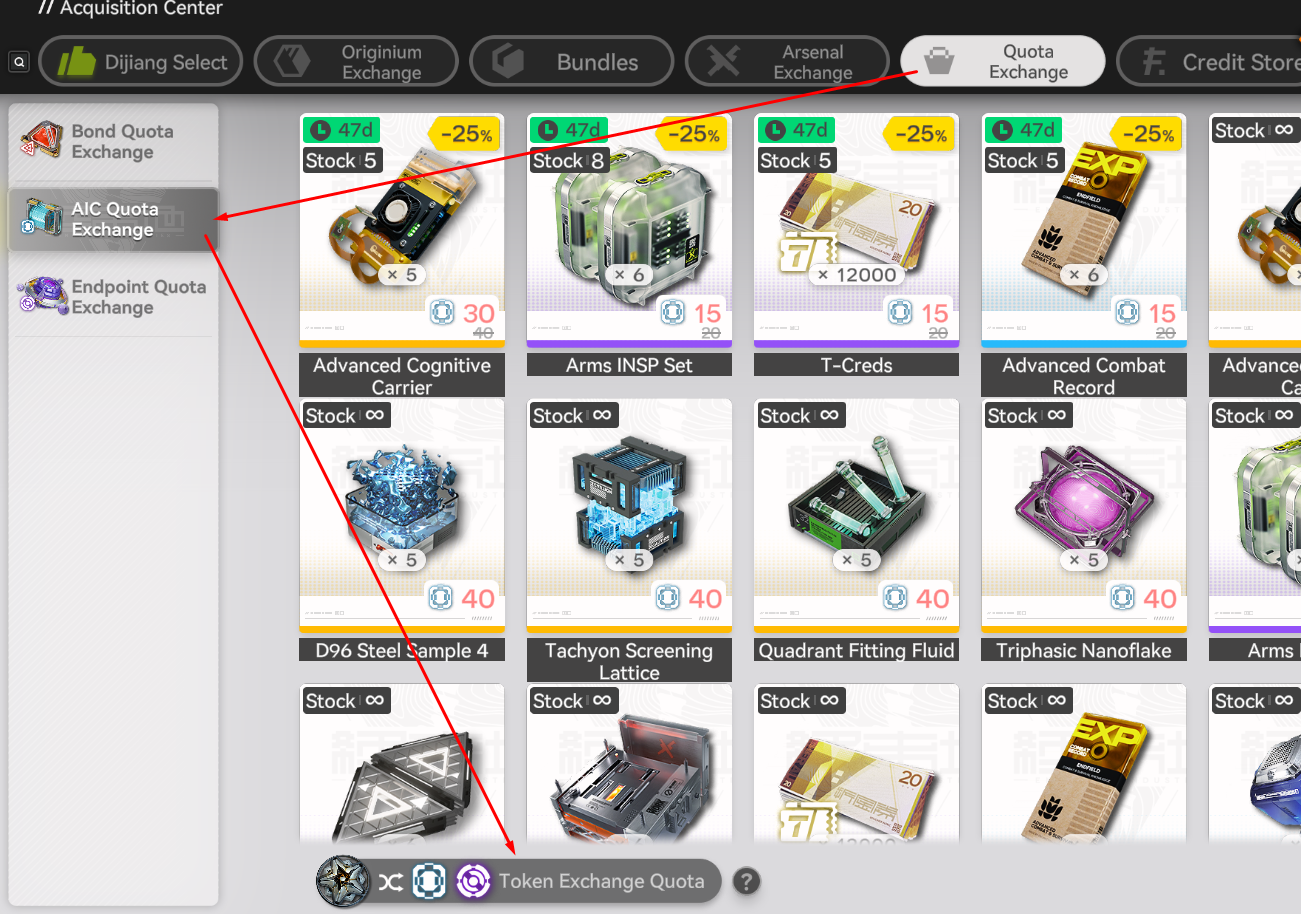Choose the discounted T-Creds x12000 item
Image resolution: width=1301 pixels, height=914 pixels.
click(856, 245)
